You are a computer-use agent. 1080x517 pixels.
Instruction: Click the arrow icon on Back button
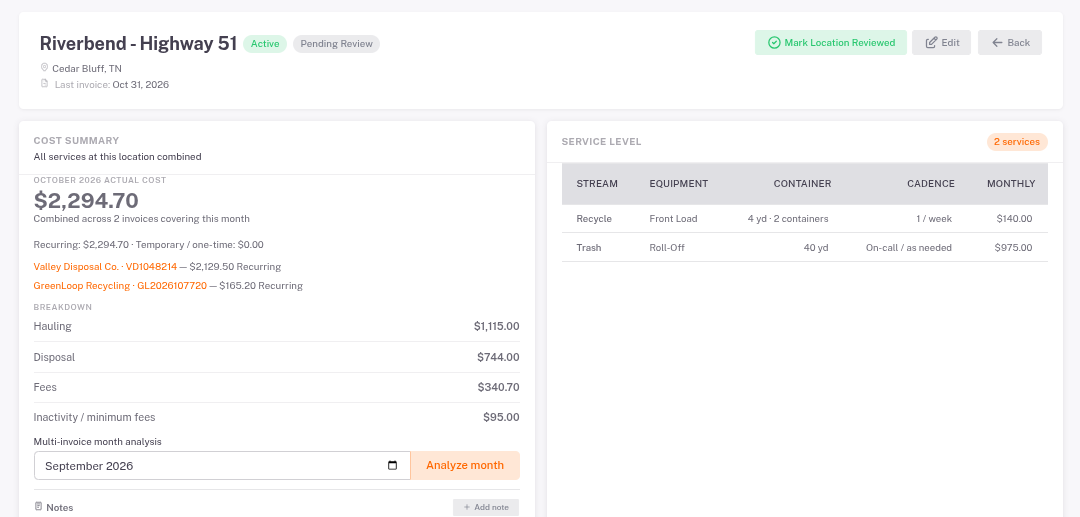coord(997,43)
